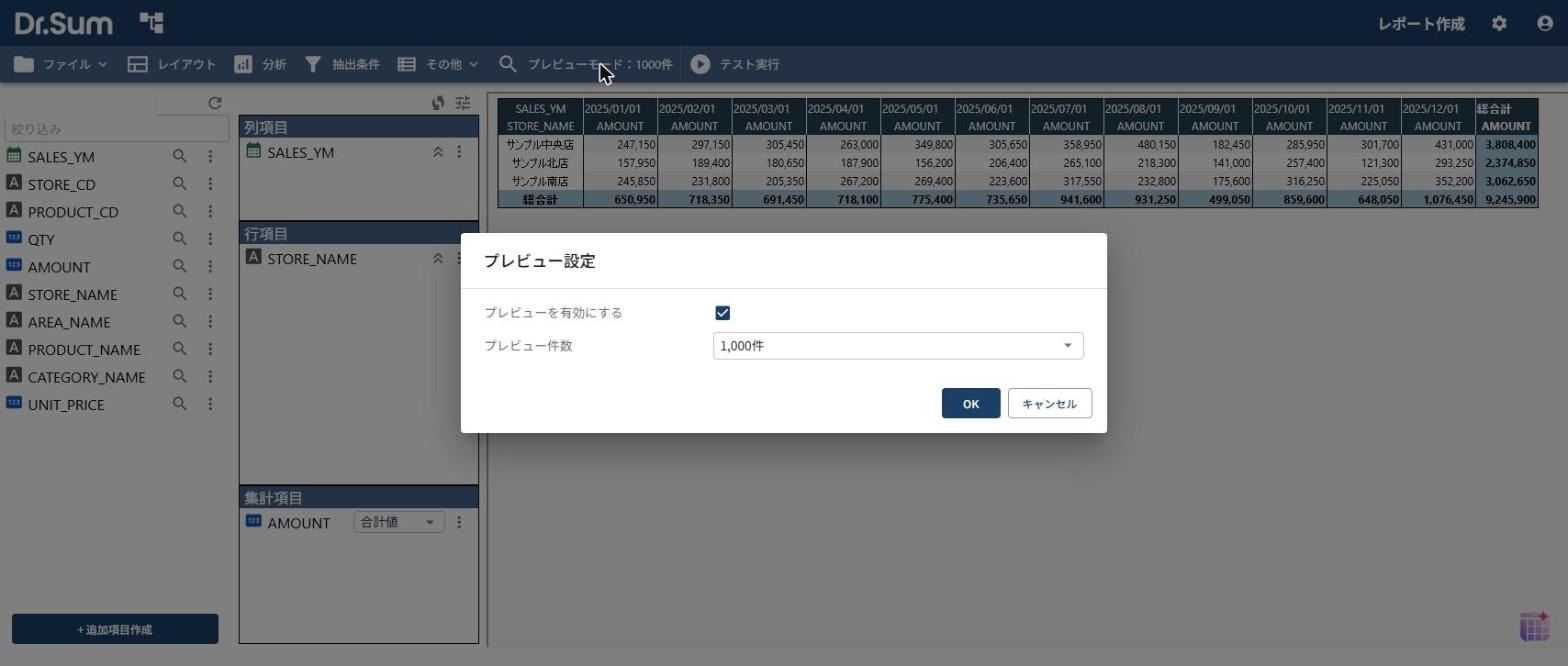Confirm with OK button

click(971, 403)
